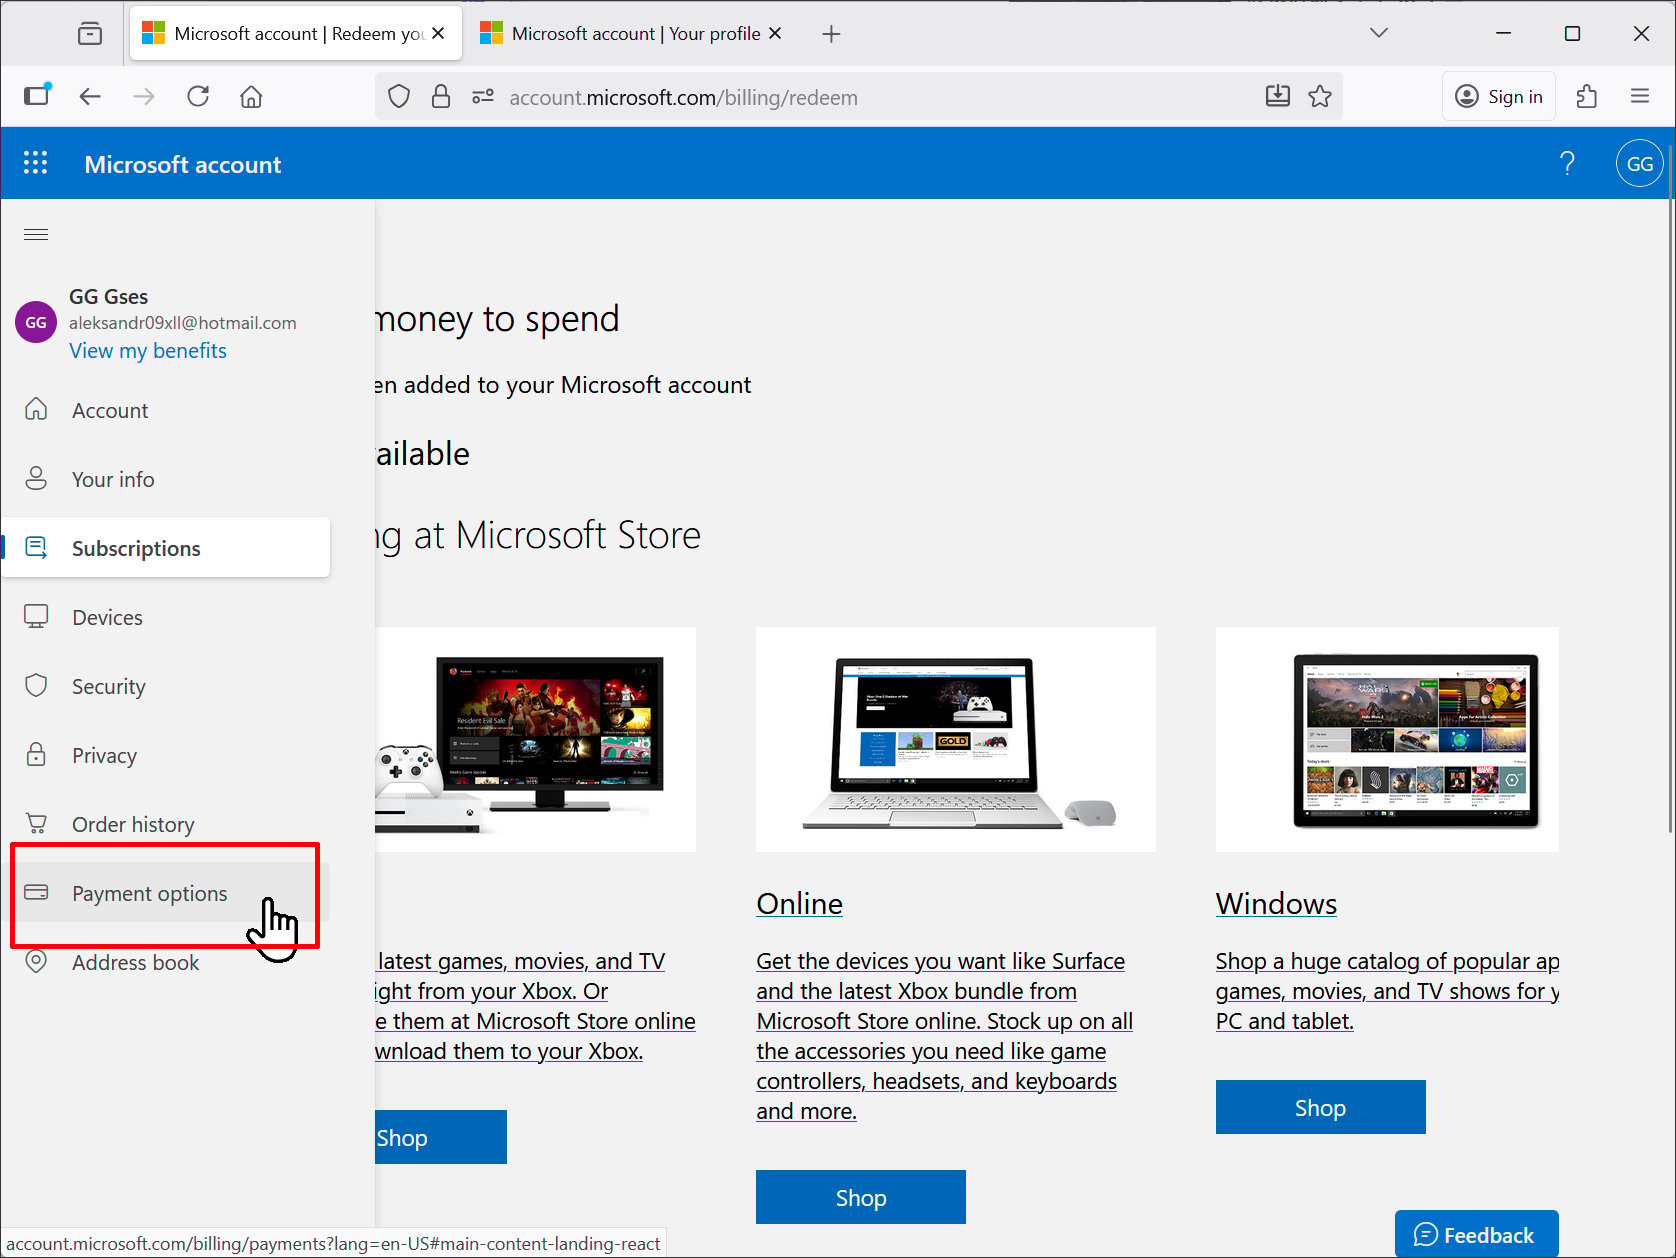Screen dimensions: 1676x1258
Task: Click the Windows tablet image
Action: pyautogui.click(x=1387, y=739)
